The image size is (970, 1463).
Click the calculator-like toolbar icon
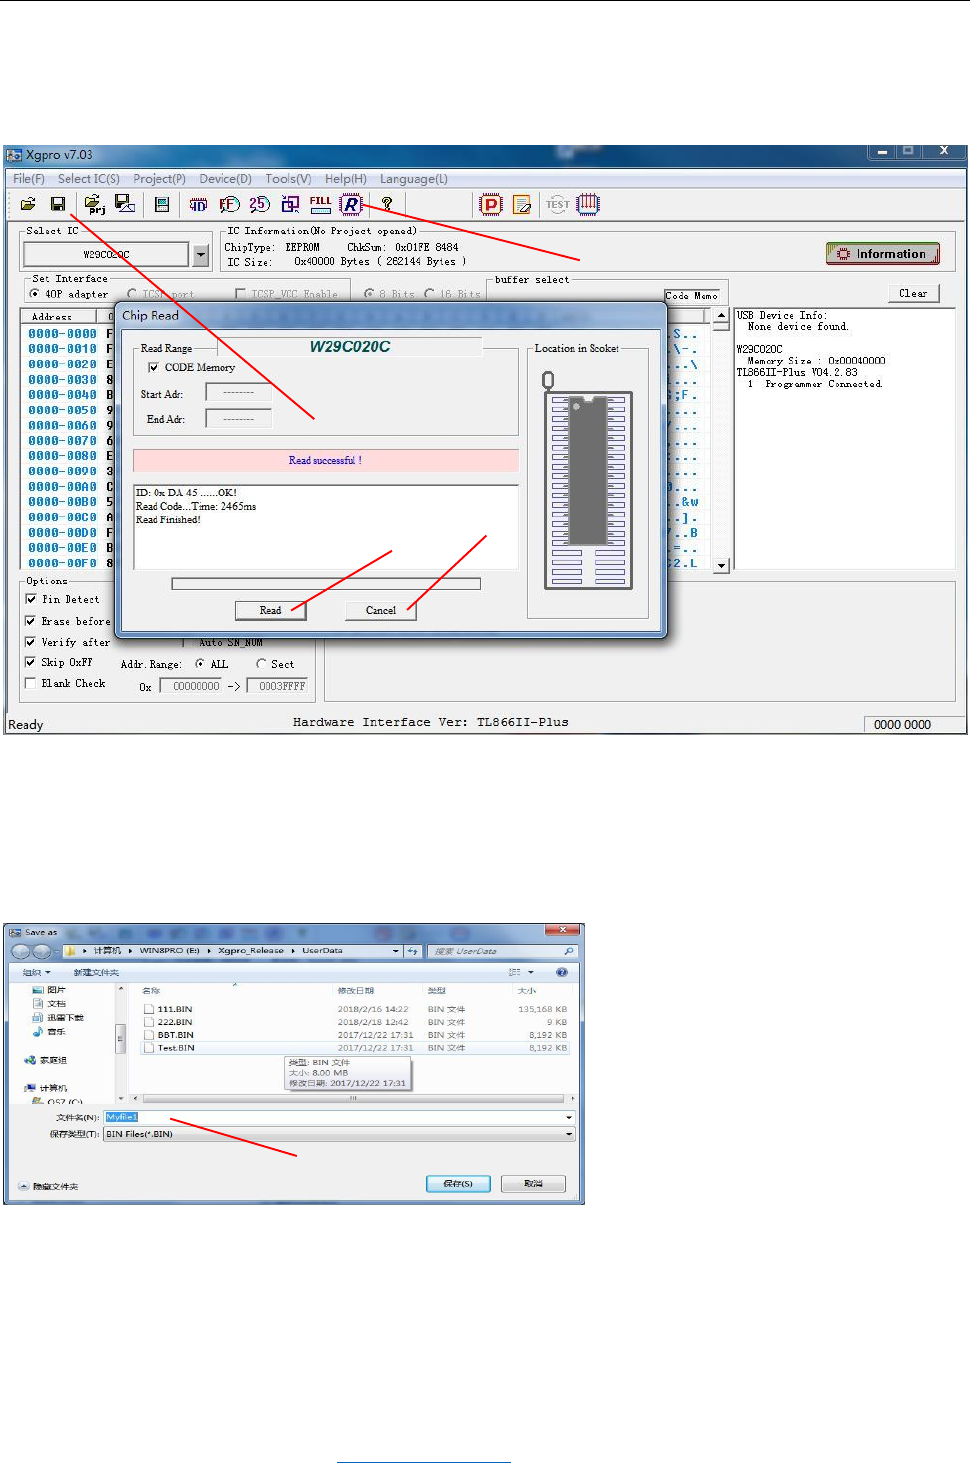pos(162,204)
